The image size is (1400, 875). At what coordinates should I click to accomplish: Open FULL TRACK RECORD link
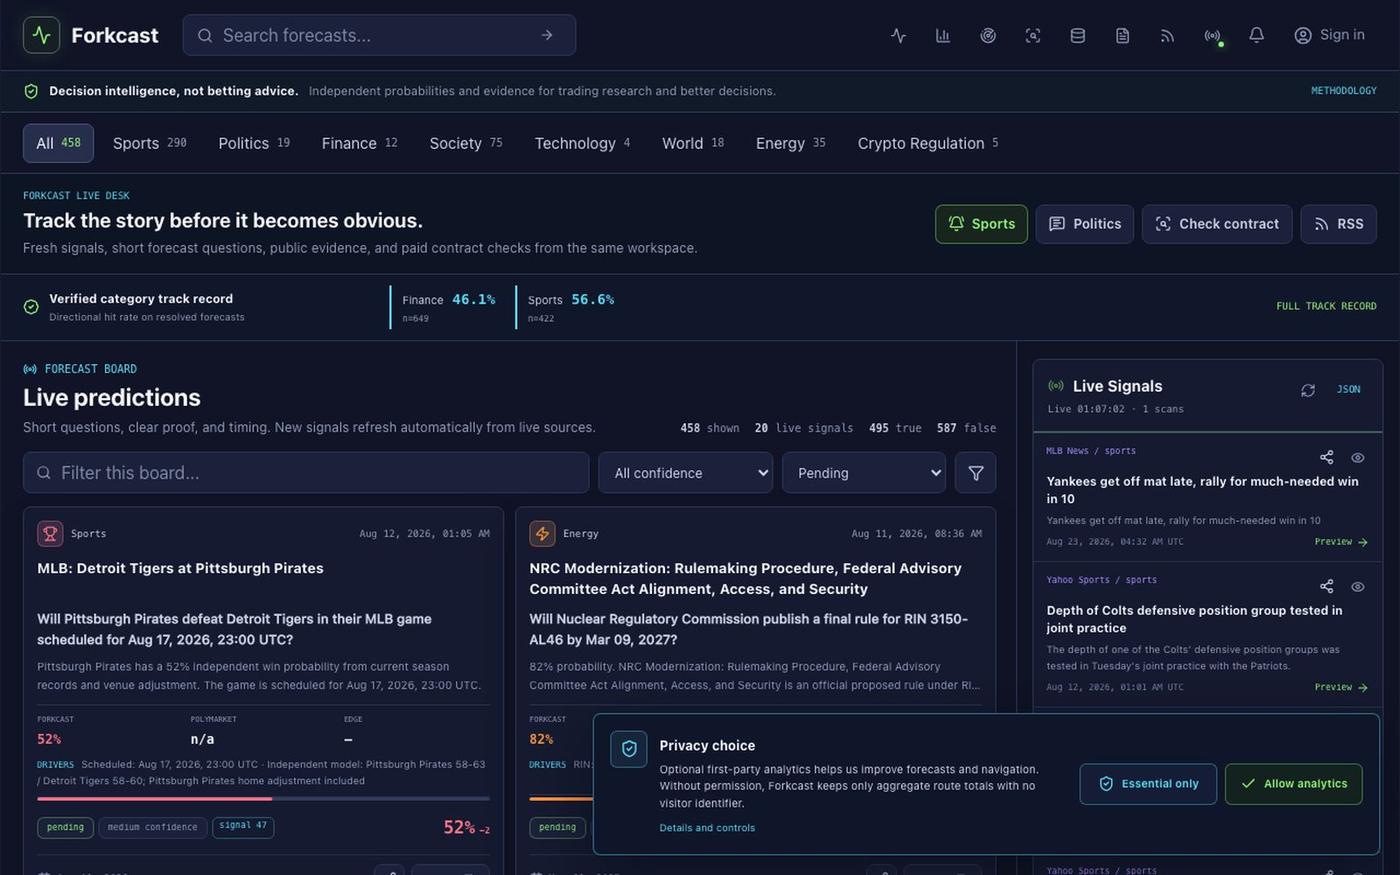click(1326, 306)
